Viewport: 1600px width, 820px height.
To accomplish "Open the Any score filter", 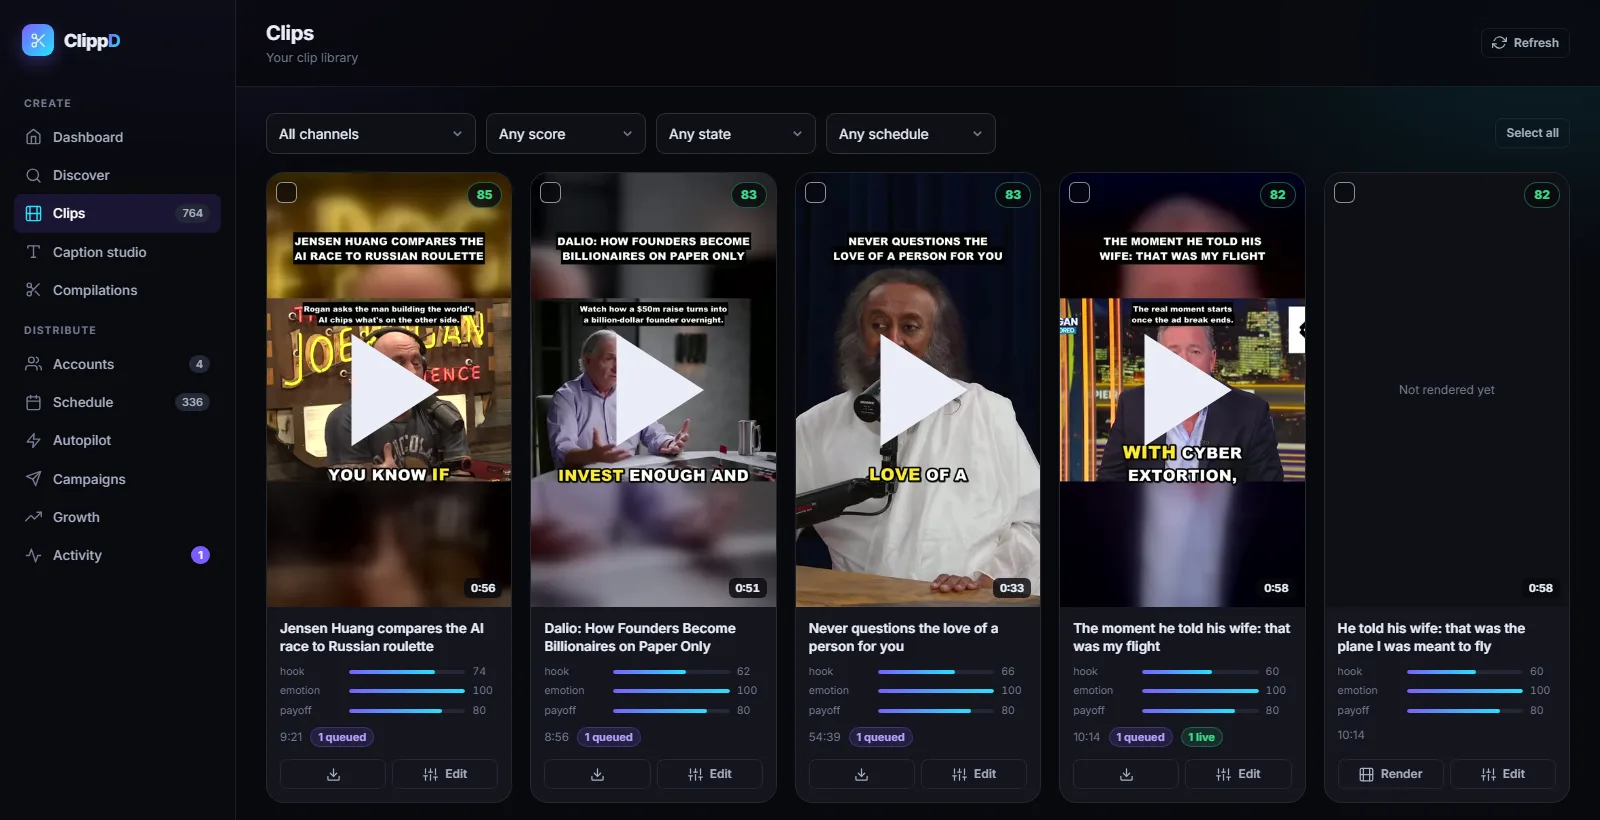I will coord(566,134).
